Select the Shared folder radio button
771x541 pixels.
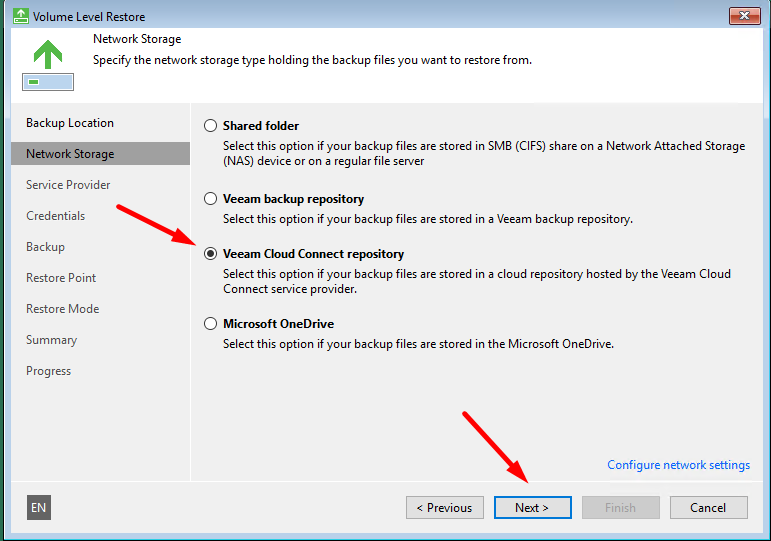coord(210,126)
